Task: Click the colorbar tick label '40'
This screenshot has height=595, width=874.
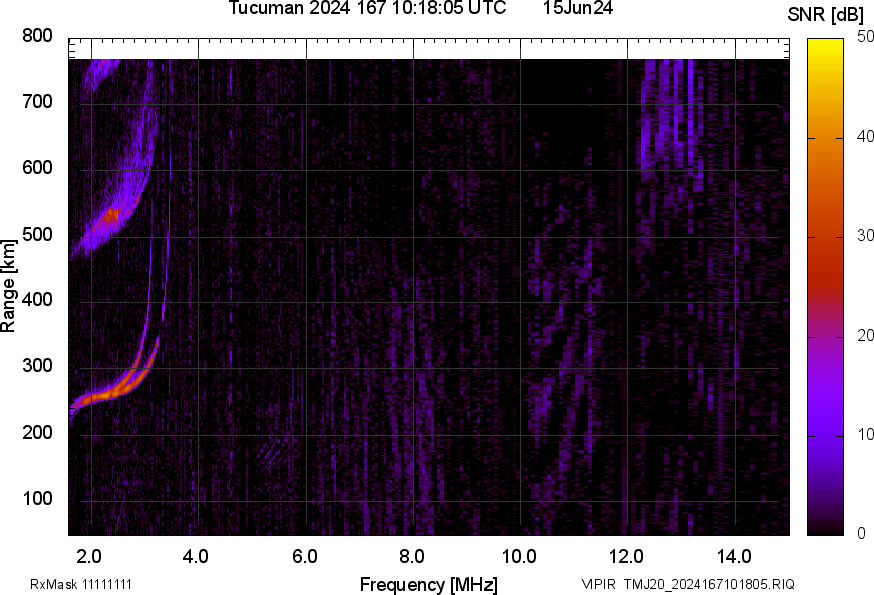Action: coord(865,137)
